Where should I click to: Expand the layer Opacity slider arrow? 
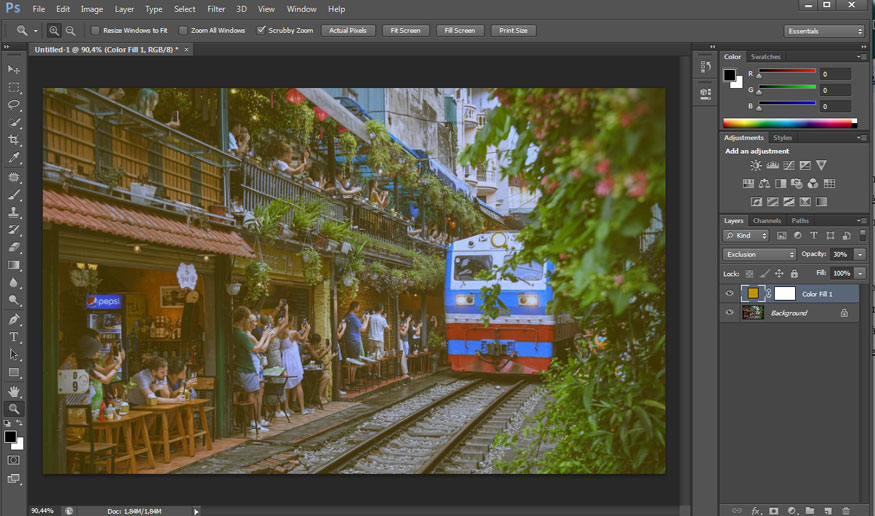859,254
